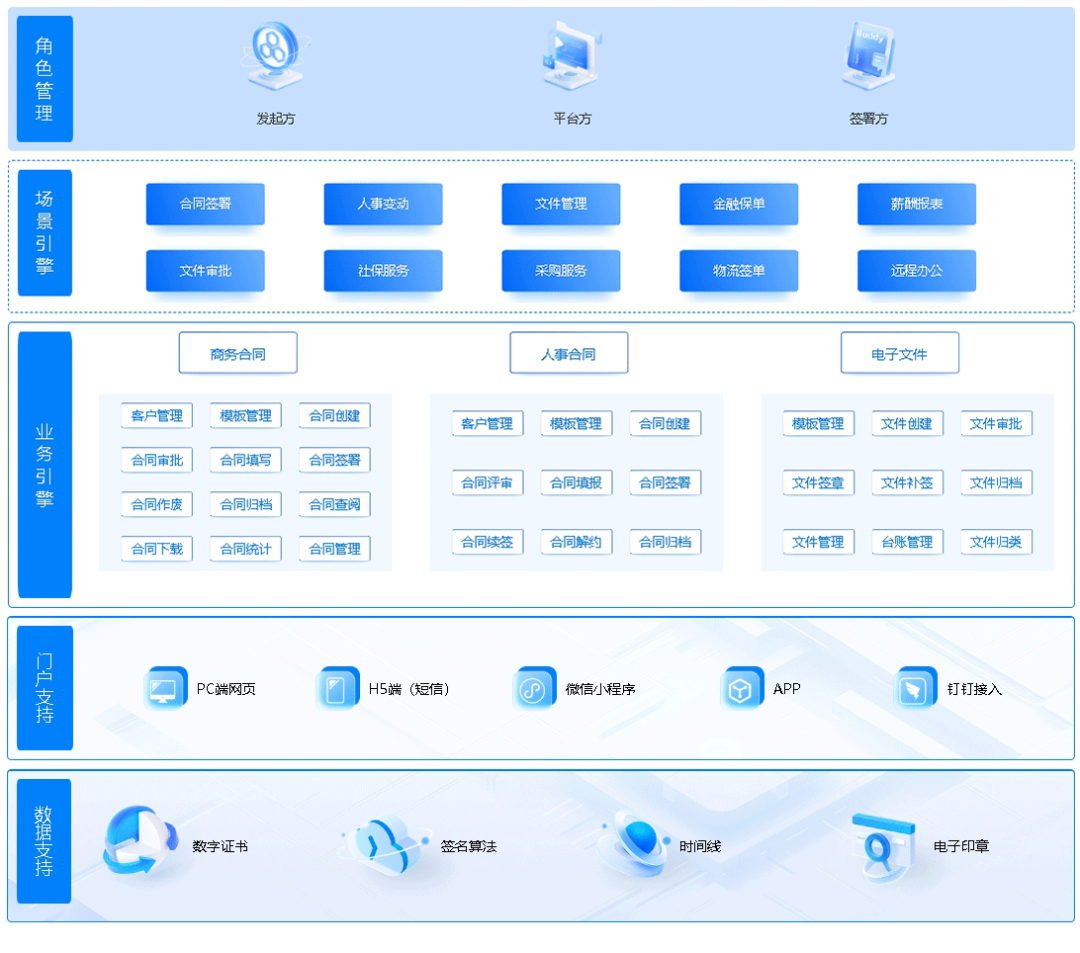Click the APP cube icon
This screenshot has height=953, width=1080.
tap(742, 688)
